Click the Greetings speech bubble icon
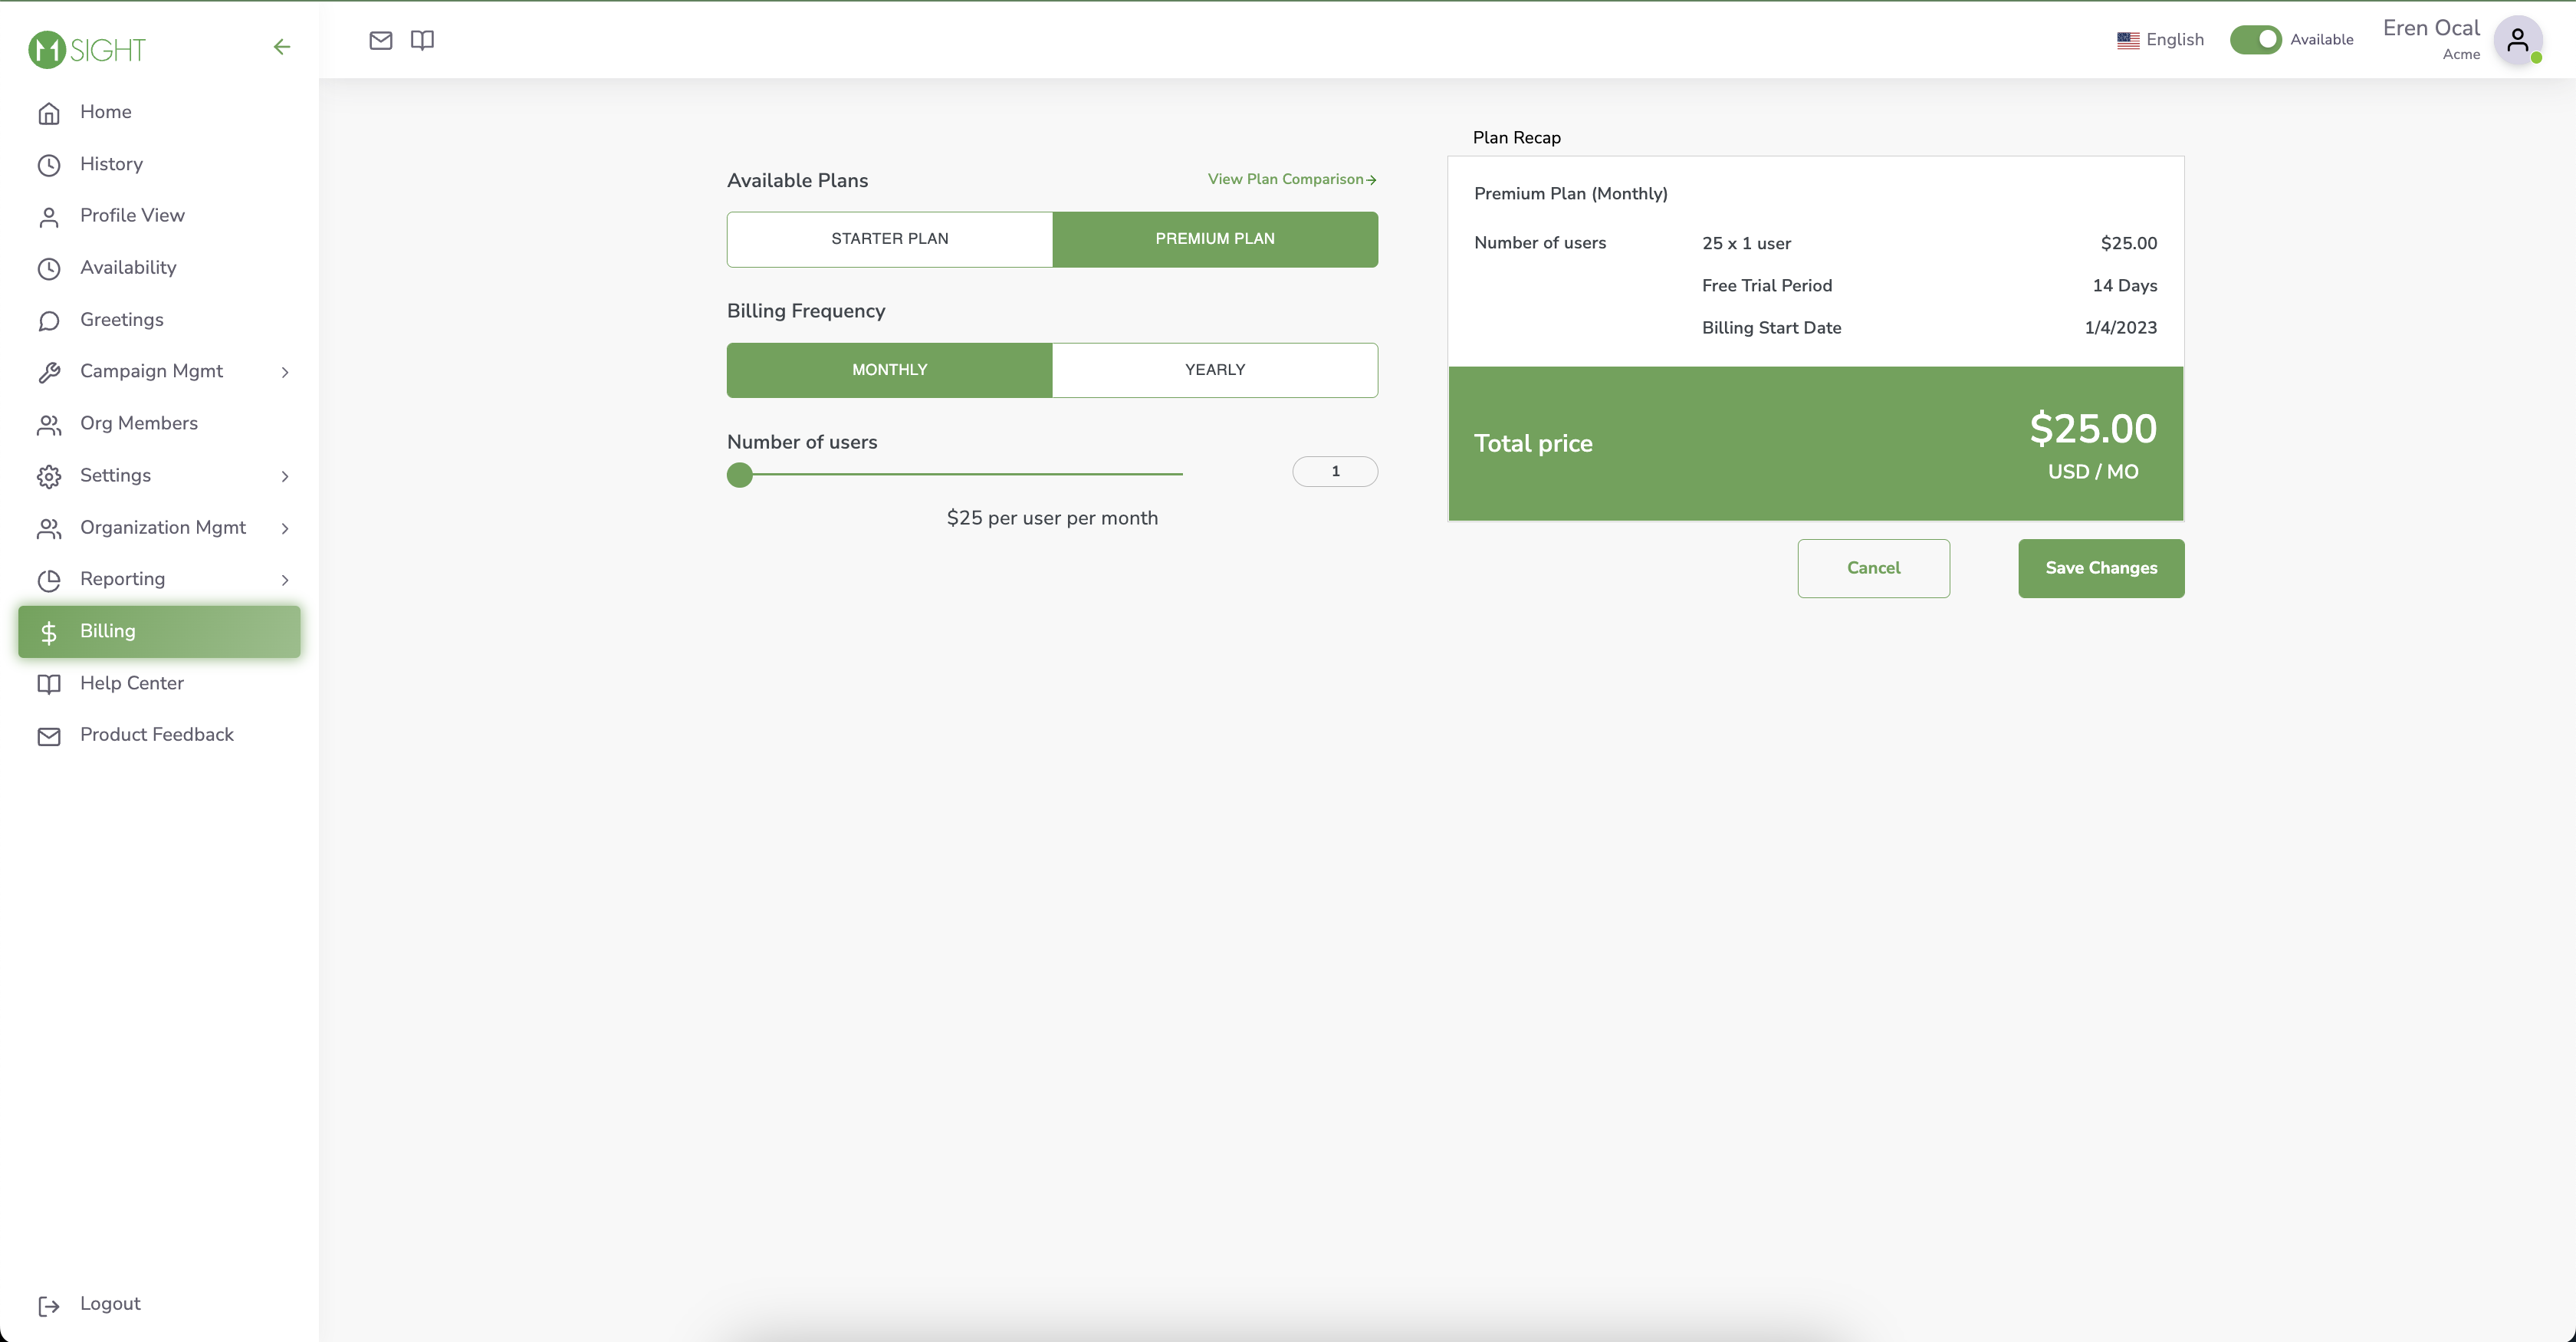 49,320
